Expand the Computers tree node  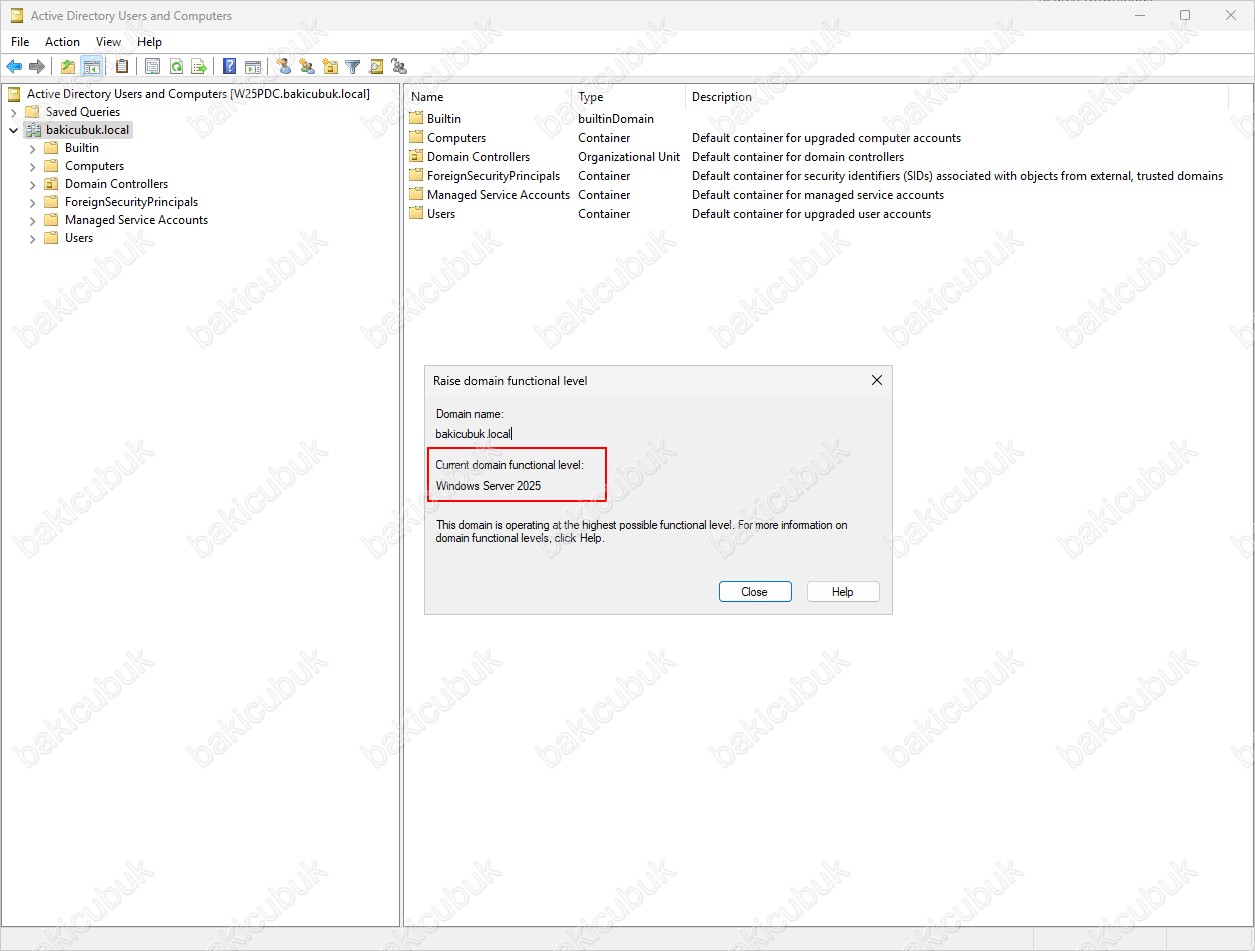pyautogui.click(x=32, y=166)
